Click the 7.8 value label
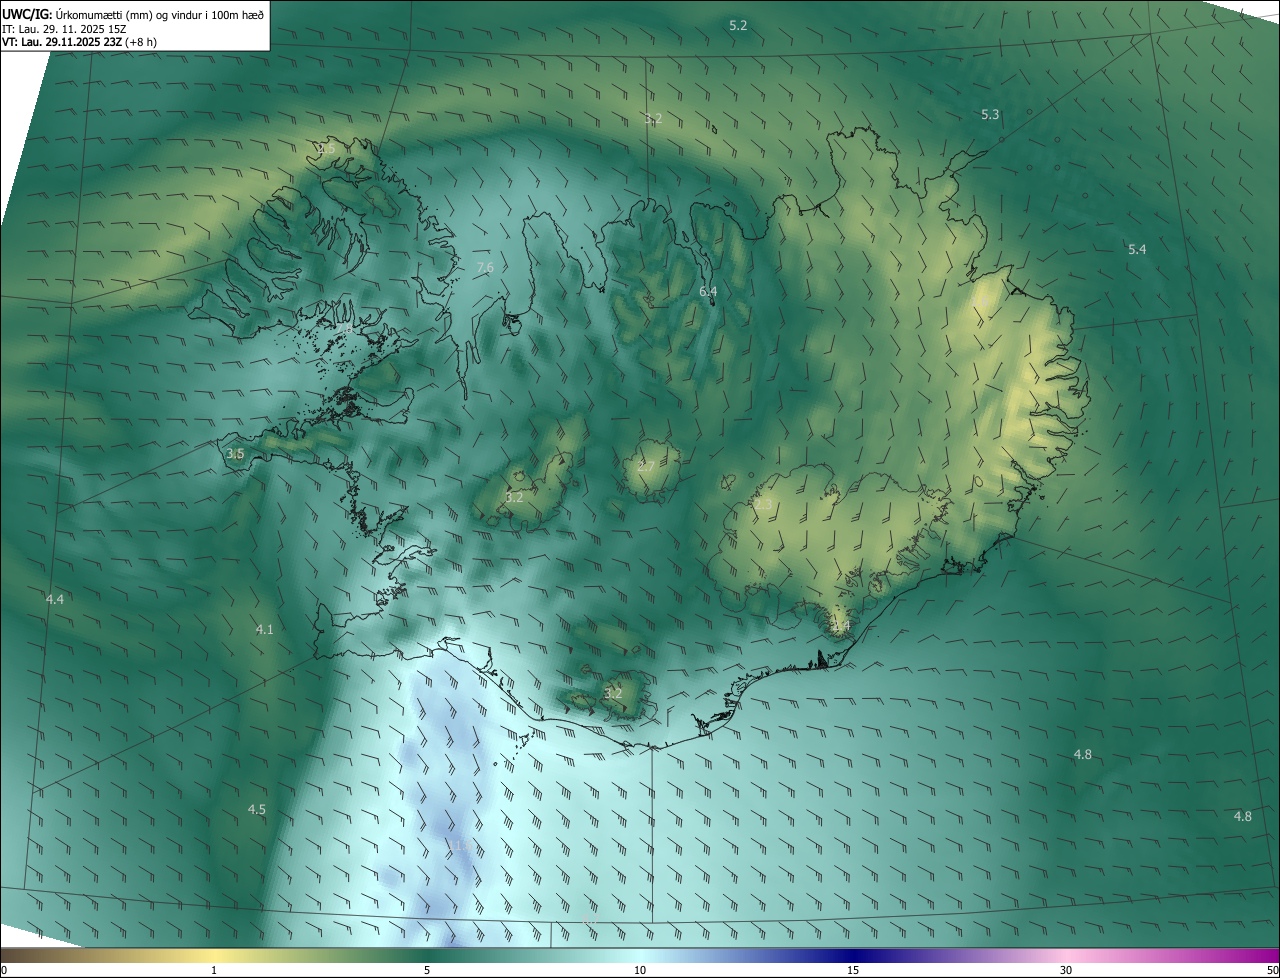The width and height of the screenshot is (1280, 978). 343,329
